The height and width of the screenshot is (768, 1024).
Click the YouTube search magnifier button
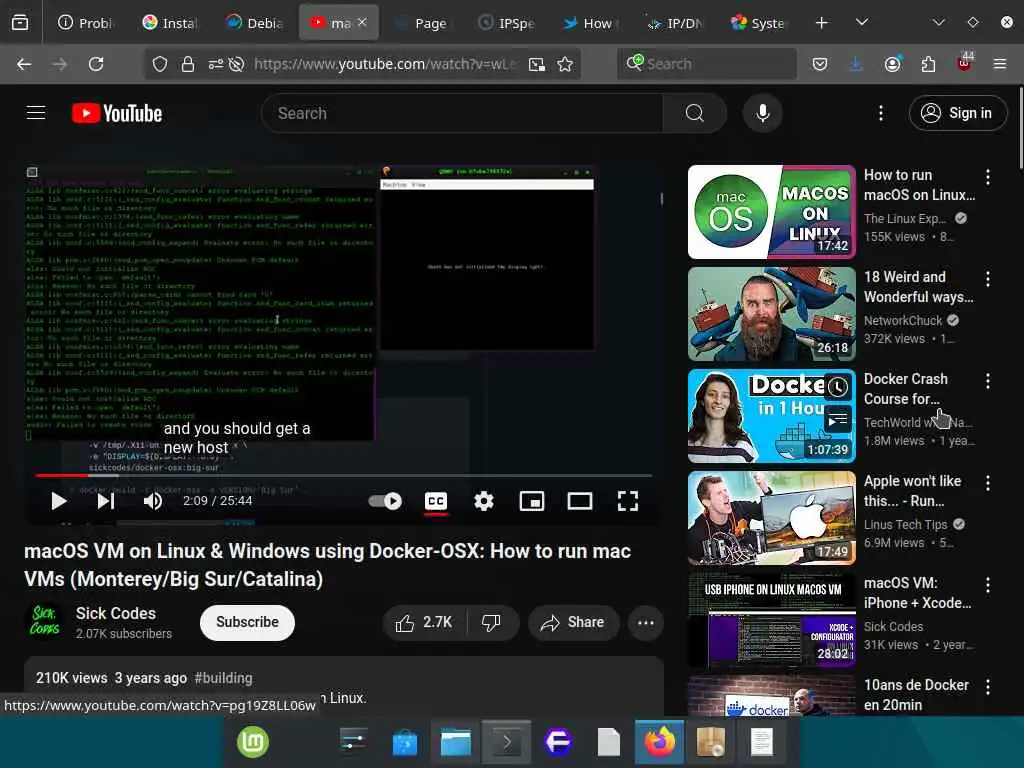[x=695, y=113]
